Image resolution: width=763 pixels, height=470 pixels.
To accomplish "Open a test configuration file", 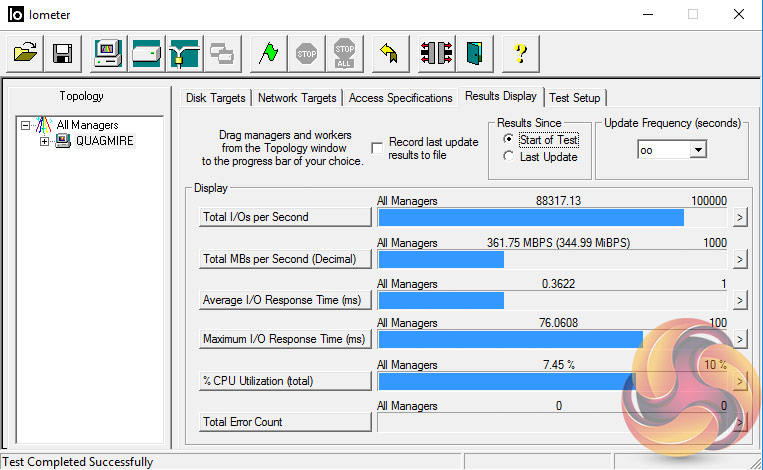I will [x=25, y=53].
